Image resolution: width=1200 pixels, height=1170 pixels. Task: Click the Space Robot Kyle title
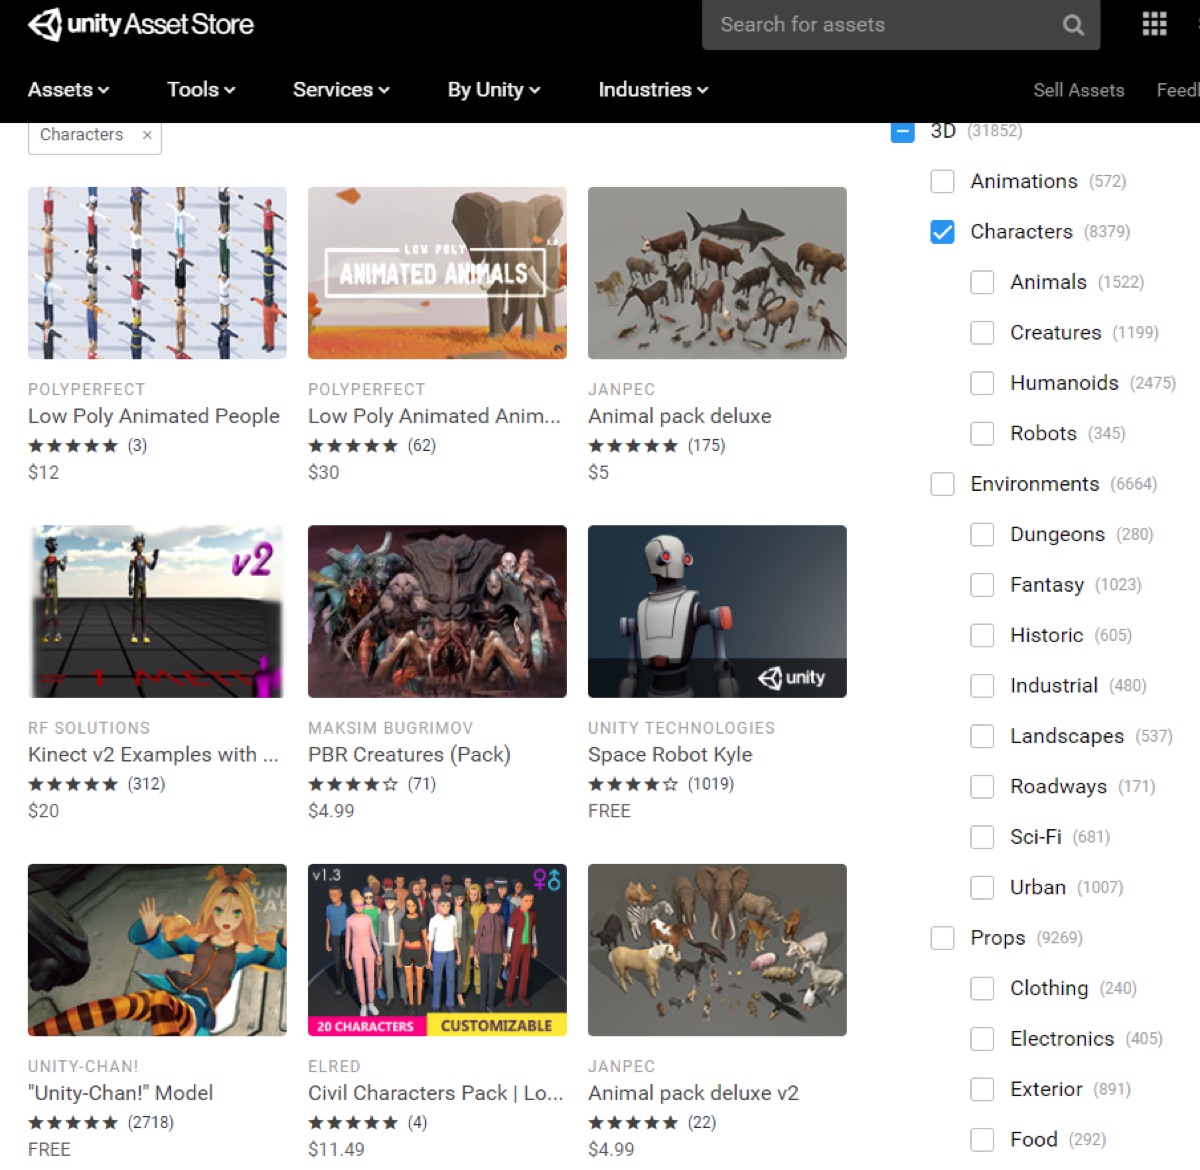point(670,755)
